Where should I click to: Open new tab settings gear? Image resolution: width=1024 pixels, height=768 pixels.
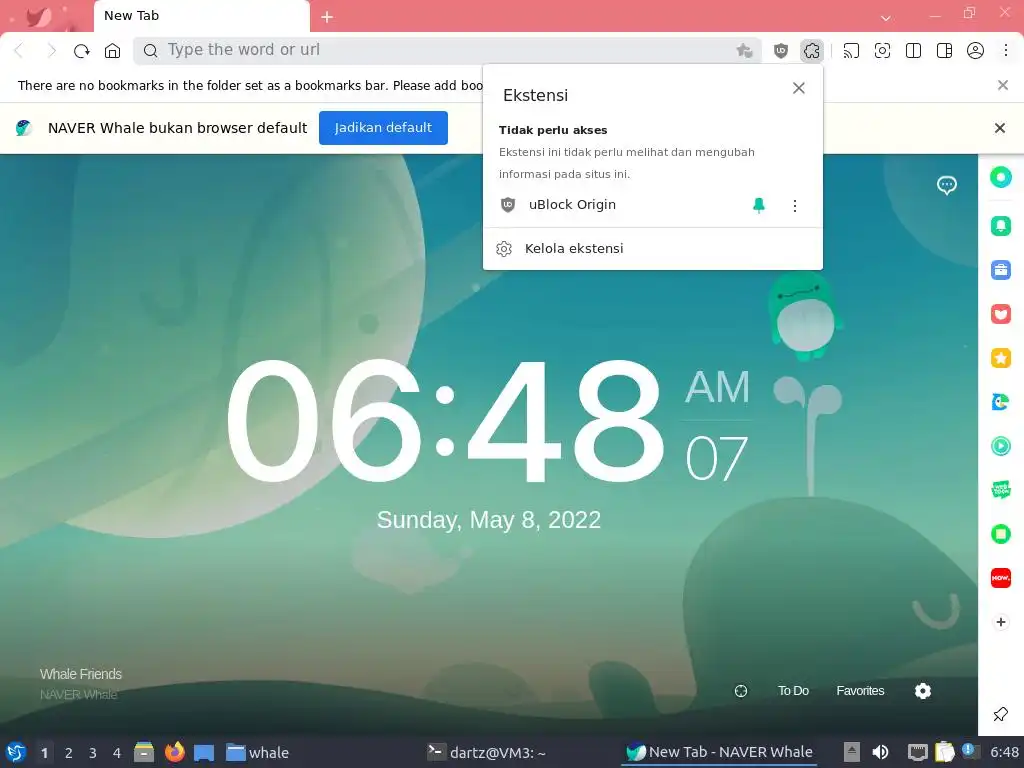[x=923, y=691]
